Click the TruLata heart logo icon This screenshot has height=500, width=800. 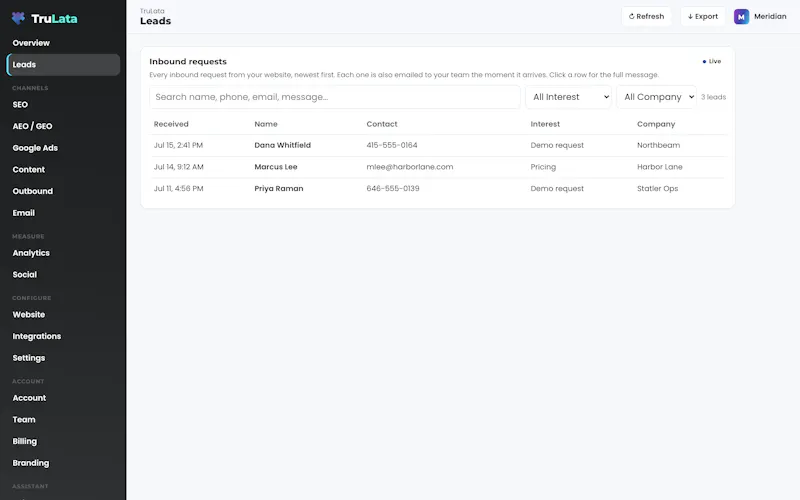coord(18,18)
